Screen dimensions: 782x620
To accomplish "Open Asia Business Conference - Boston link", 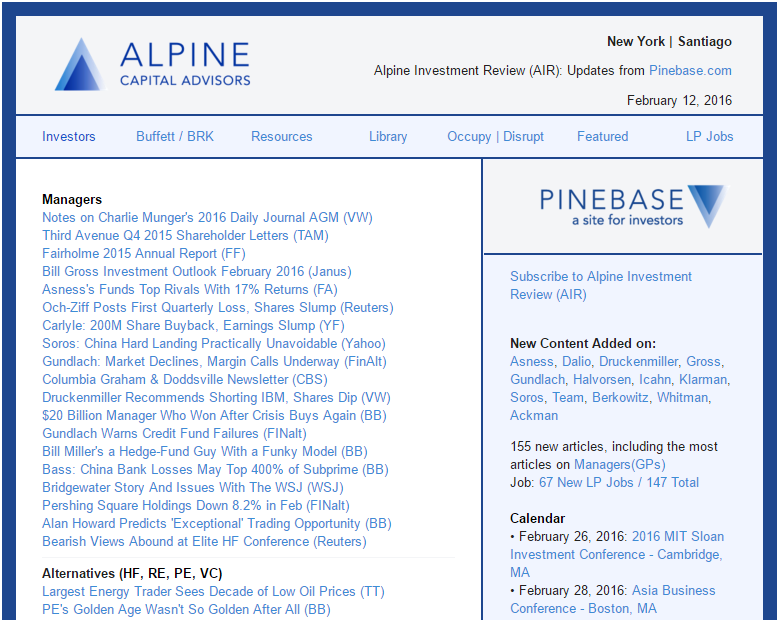I will click(612, 600).
